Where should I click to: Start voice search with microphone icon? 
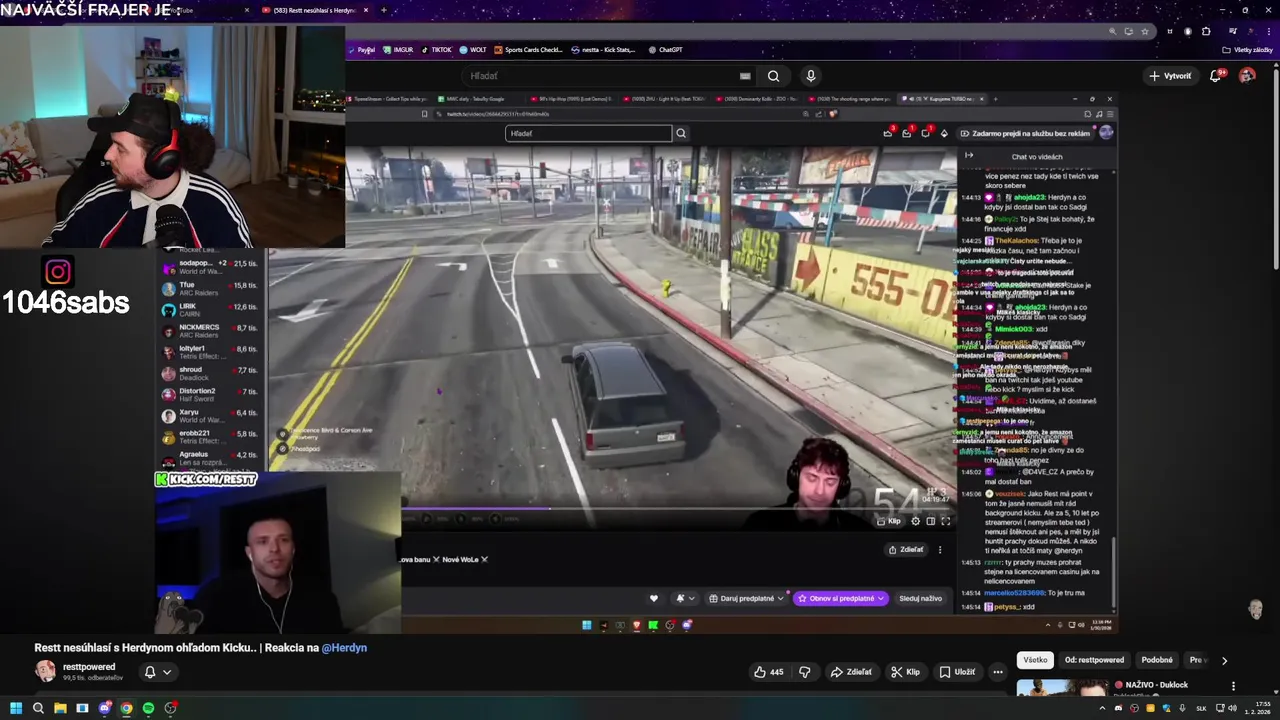(x=811, y=76)
